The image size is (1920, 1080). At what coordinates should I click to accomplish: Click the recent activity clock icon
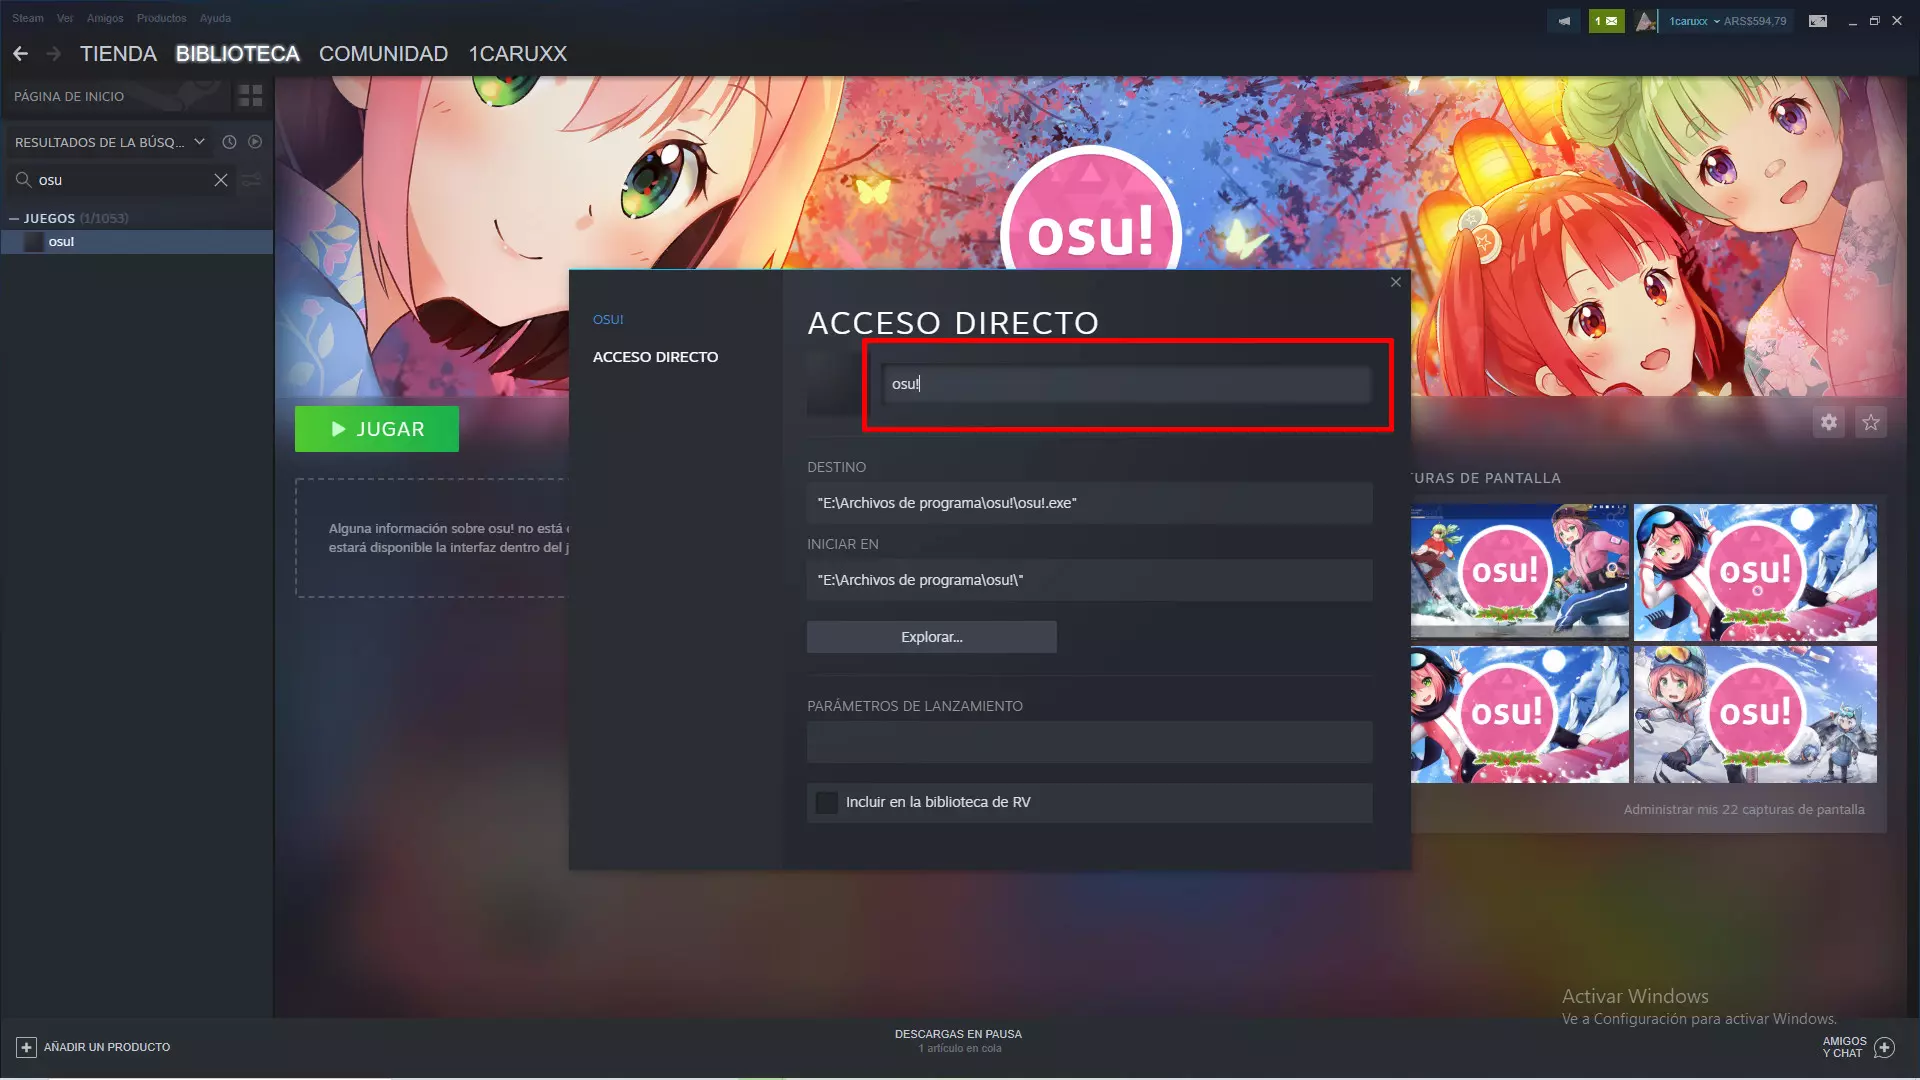coord(229,142)
